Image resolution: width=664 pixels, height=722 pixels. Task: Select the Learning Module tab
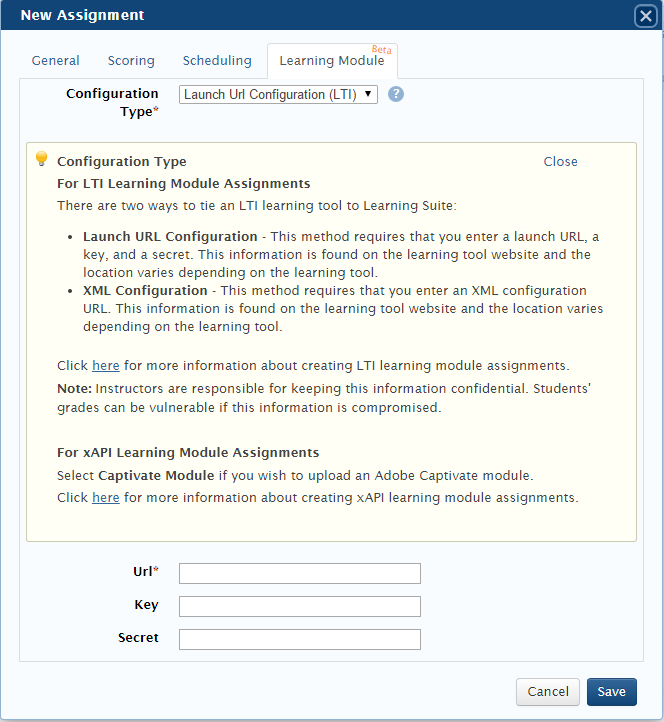(x=331, y=61)
